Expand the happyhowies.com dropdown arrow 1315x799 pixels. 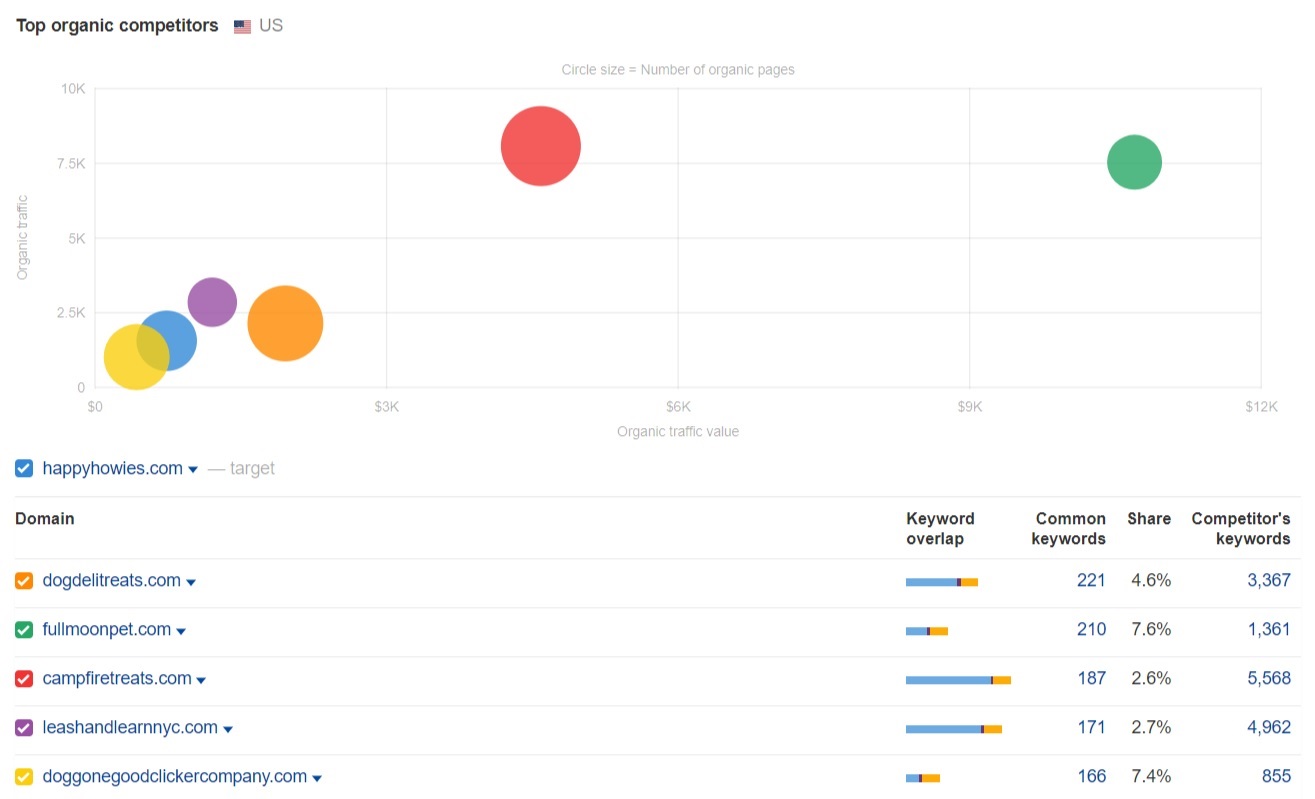point(193,470)
